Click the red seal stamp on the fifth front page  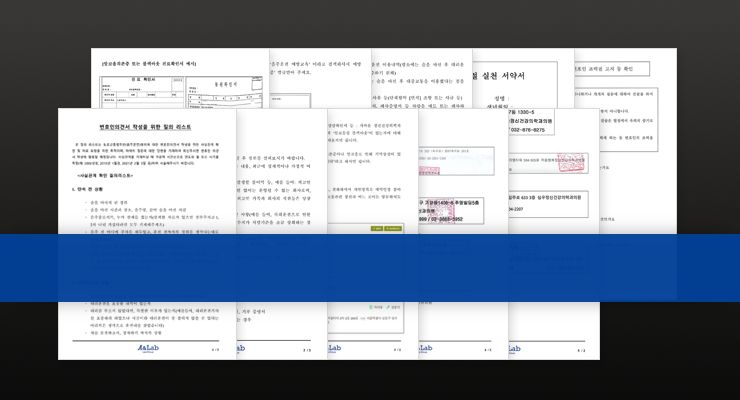(571, 163)
